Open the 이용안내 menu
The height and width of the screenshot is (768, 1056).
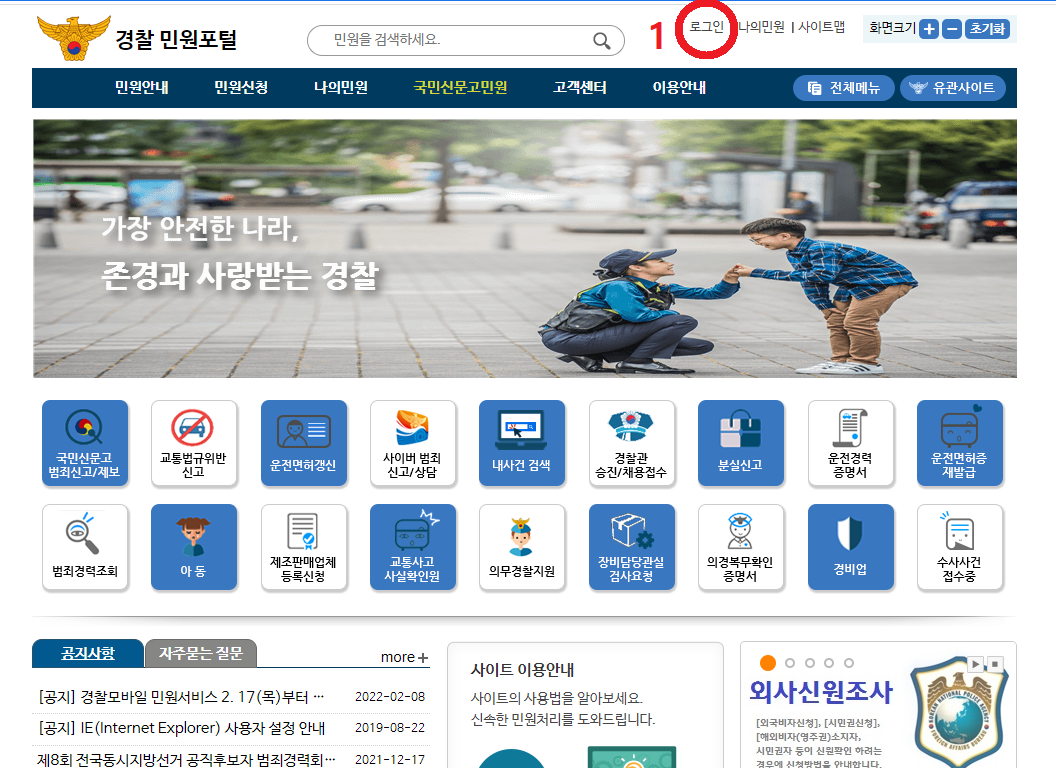[680, 88]
